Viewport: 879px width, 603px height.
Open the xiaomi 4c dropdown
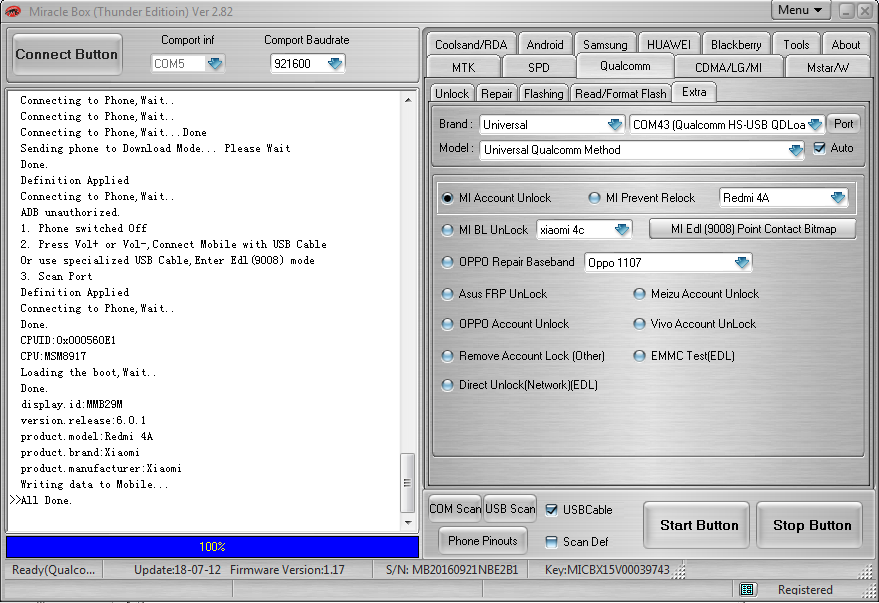(x=622, y=230)
